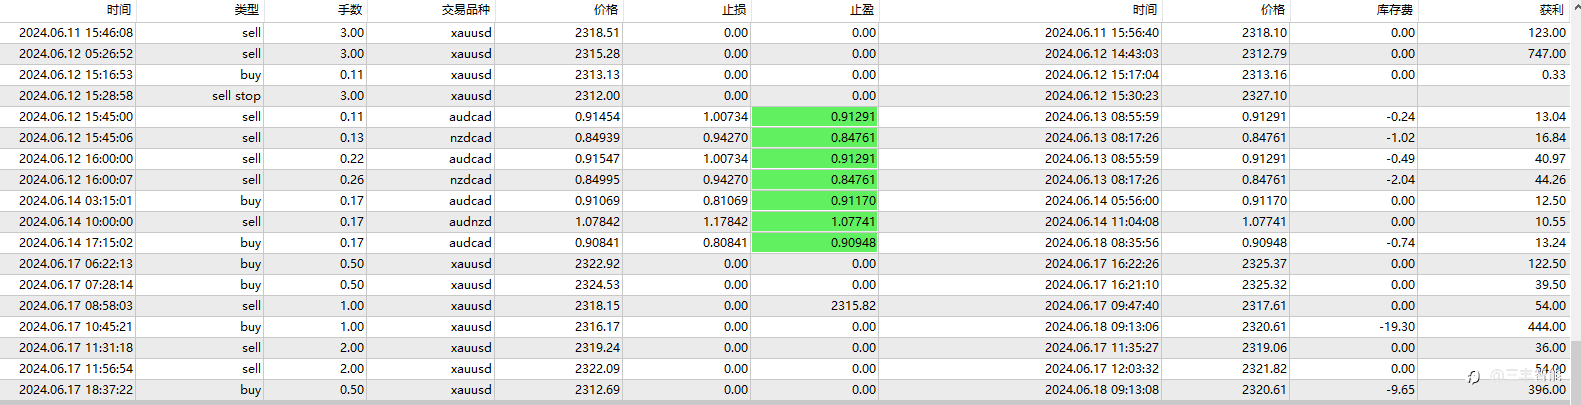Screen dimensions: 1581x405
Task: Click swap value -9.65
Action: click(1400, 389)
